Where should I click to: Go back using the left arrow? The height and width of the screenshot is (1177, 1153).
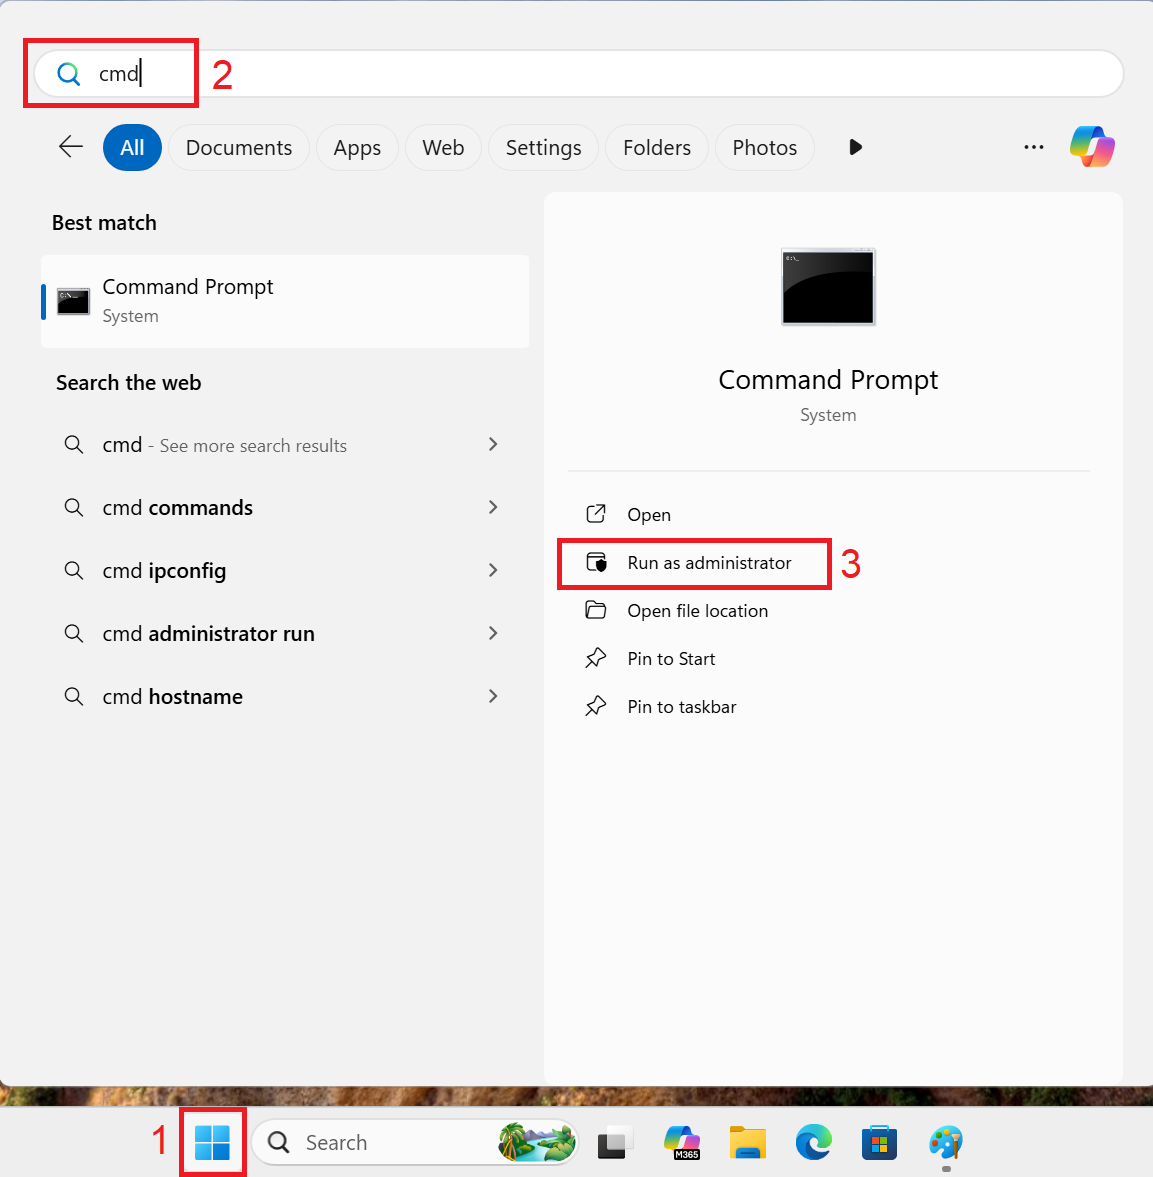point(71,147)
